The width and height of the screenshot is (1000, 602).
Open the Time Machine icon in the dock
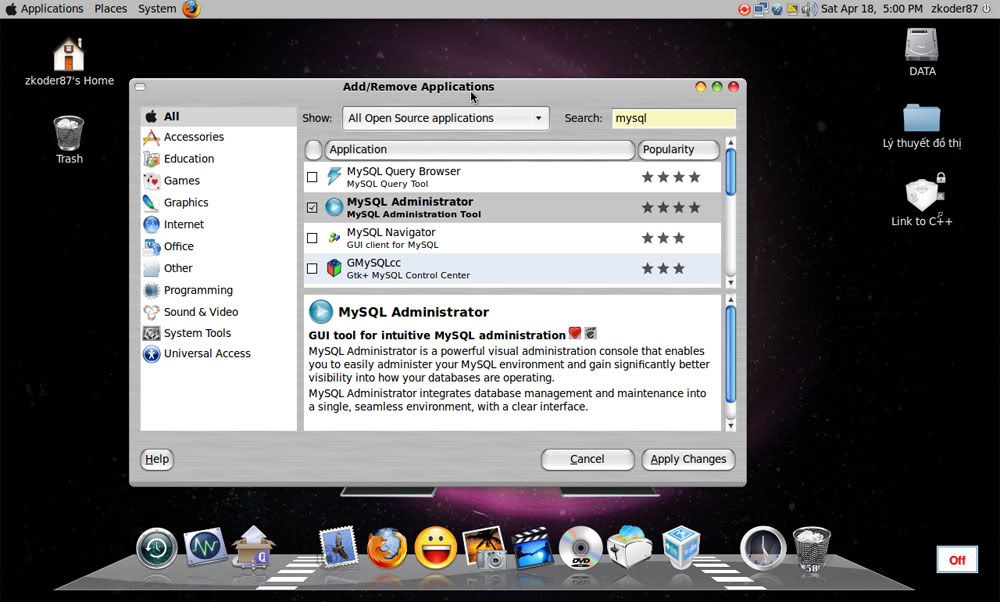click(x=156, y=548)
